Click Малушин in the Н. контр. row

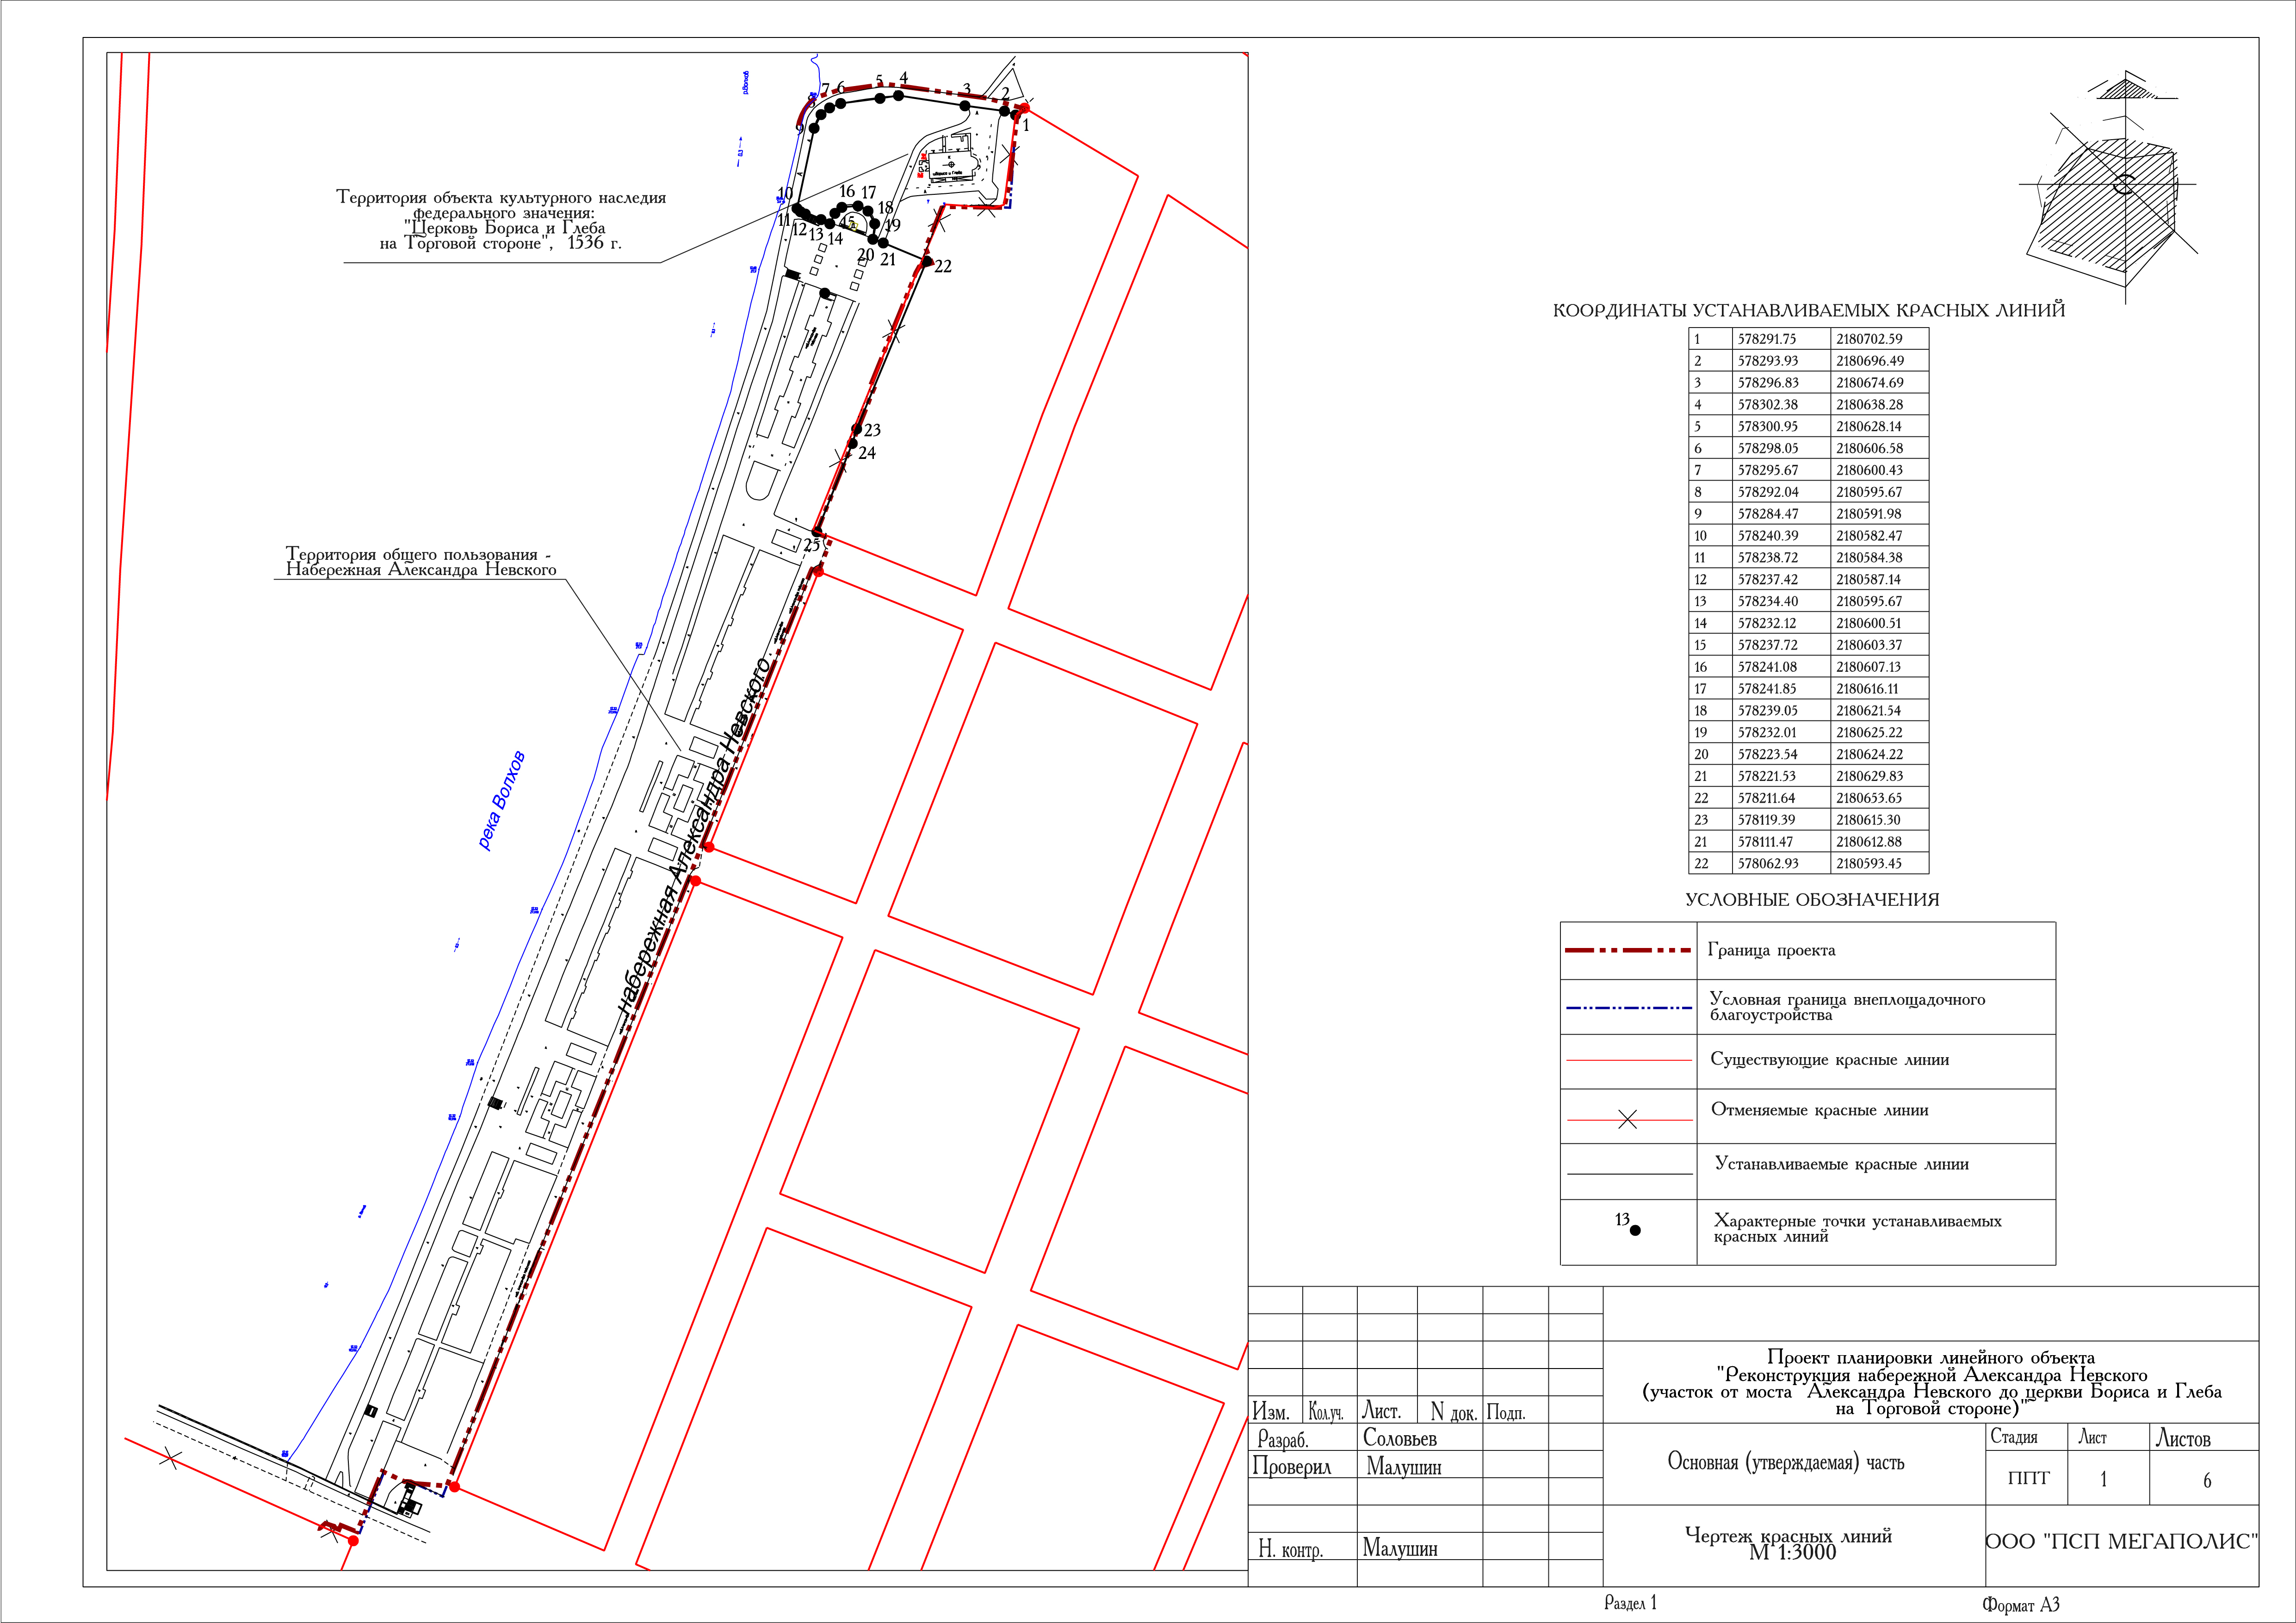1399,1549
